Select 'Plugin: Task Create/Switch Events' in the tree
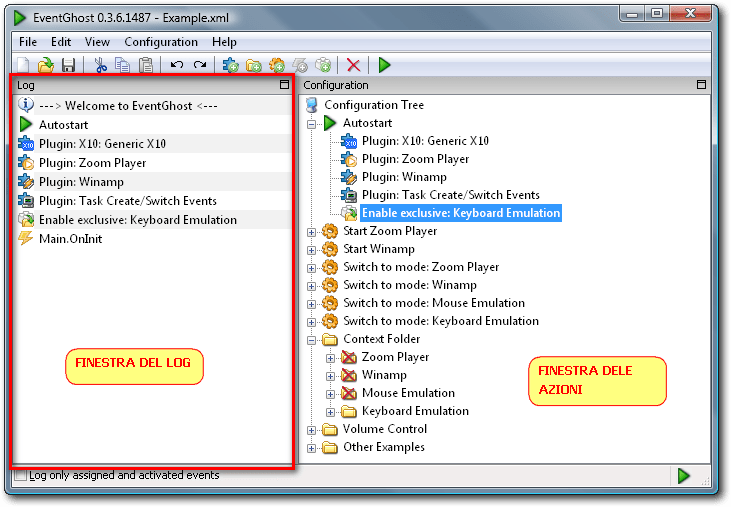731x507 pixels. point(451,195)
